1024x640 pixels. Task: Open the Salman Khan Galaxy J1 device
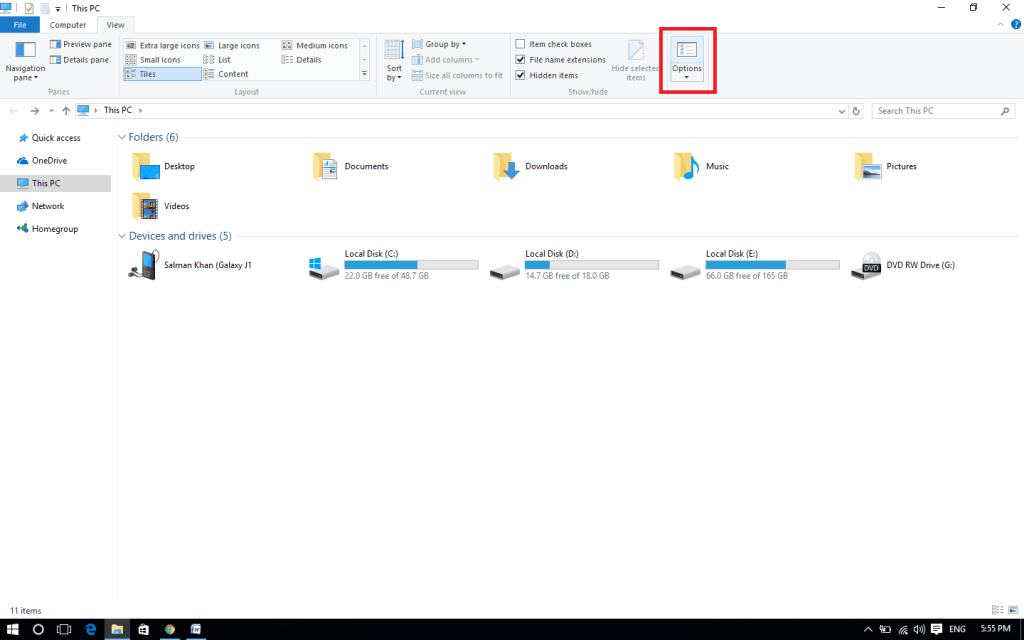(144, 265)
